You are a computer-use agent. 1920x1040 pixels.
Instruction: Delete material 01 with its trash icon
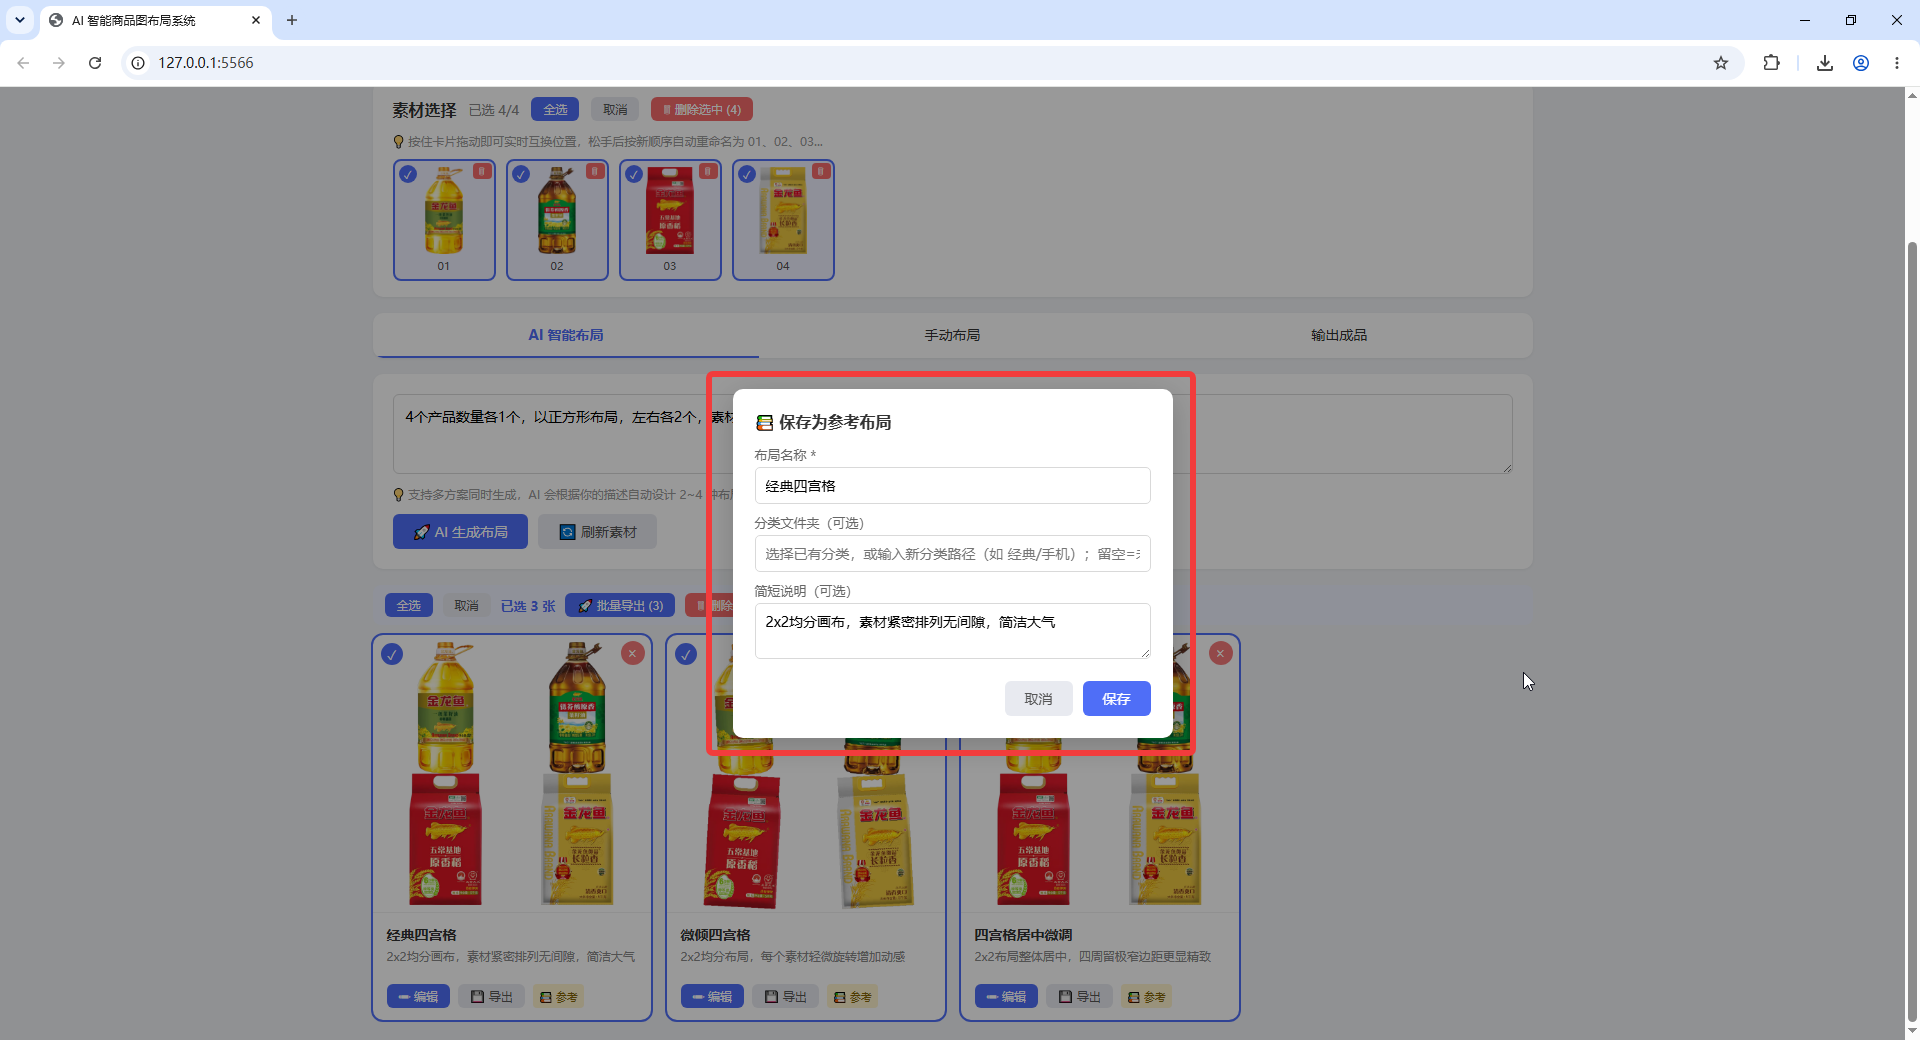coord(482,171)
